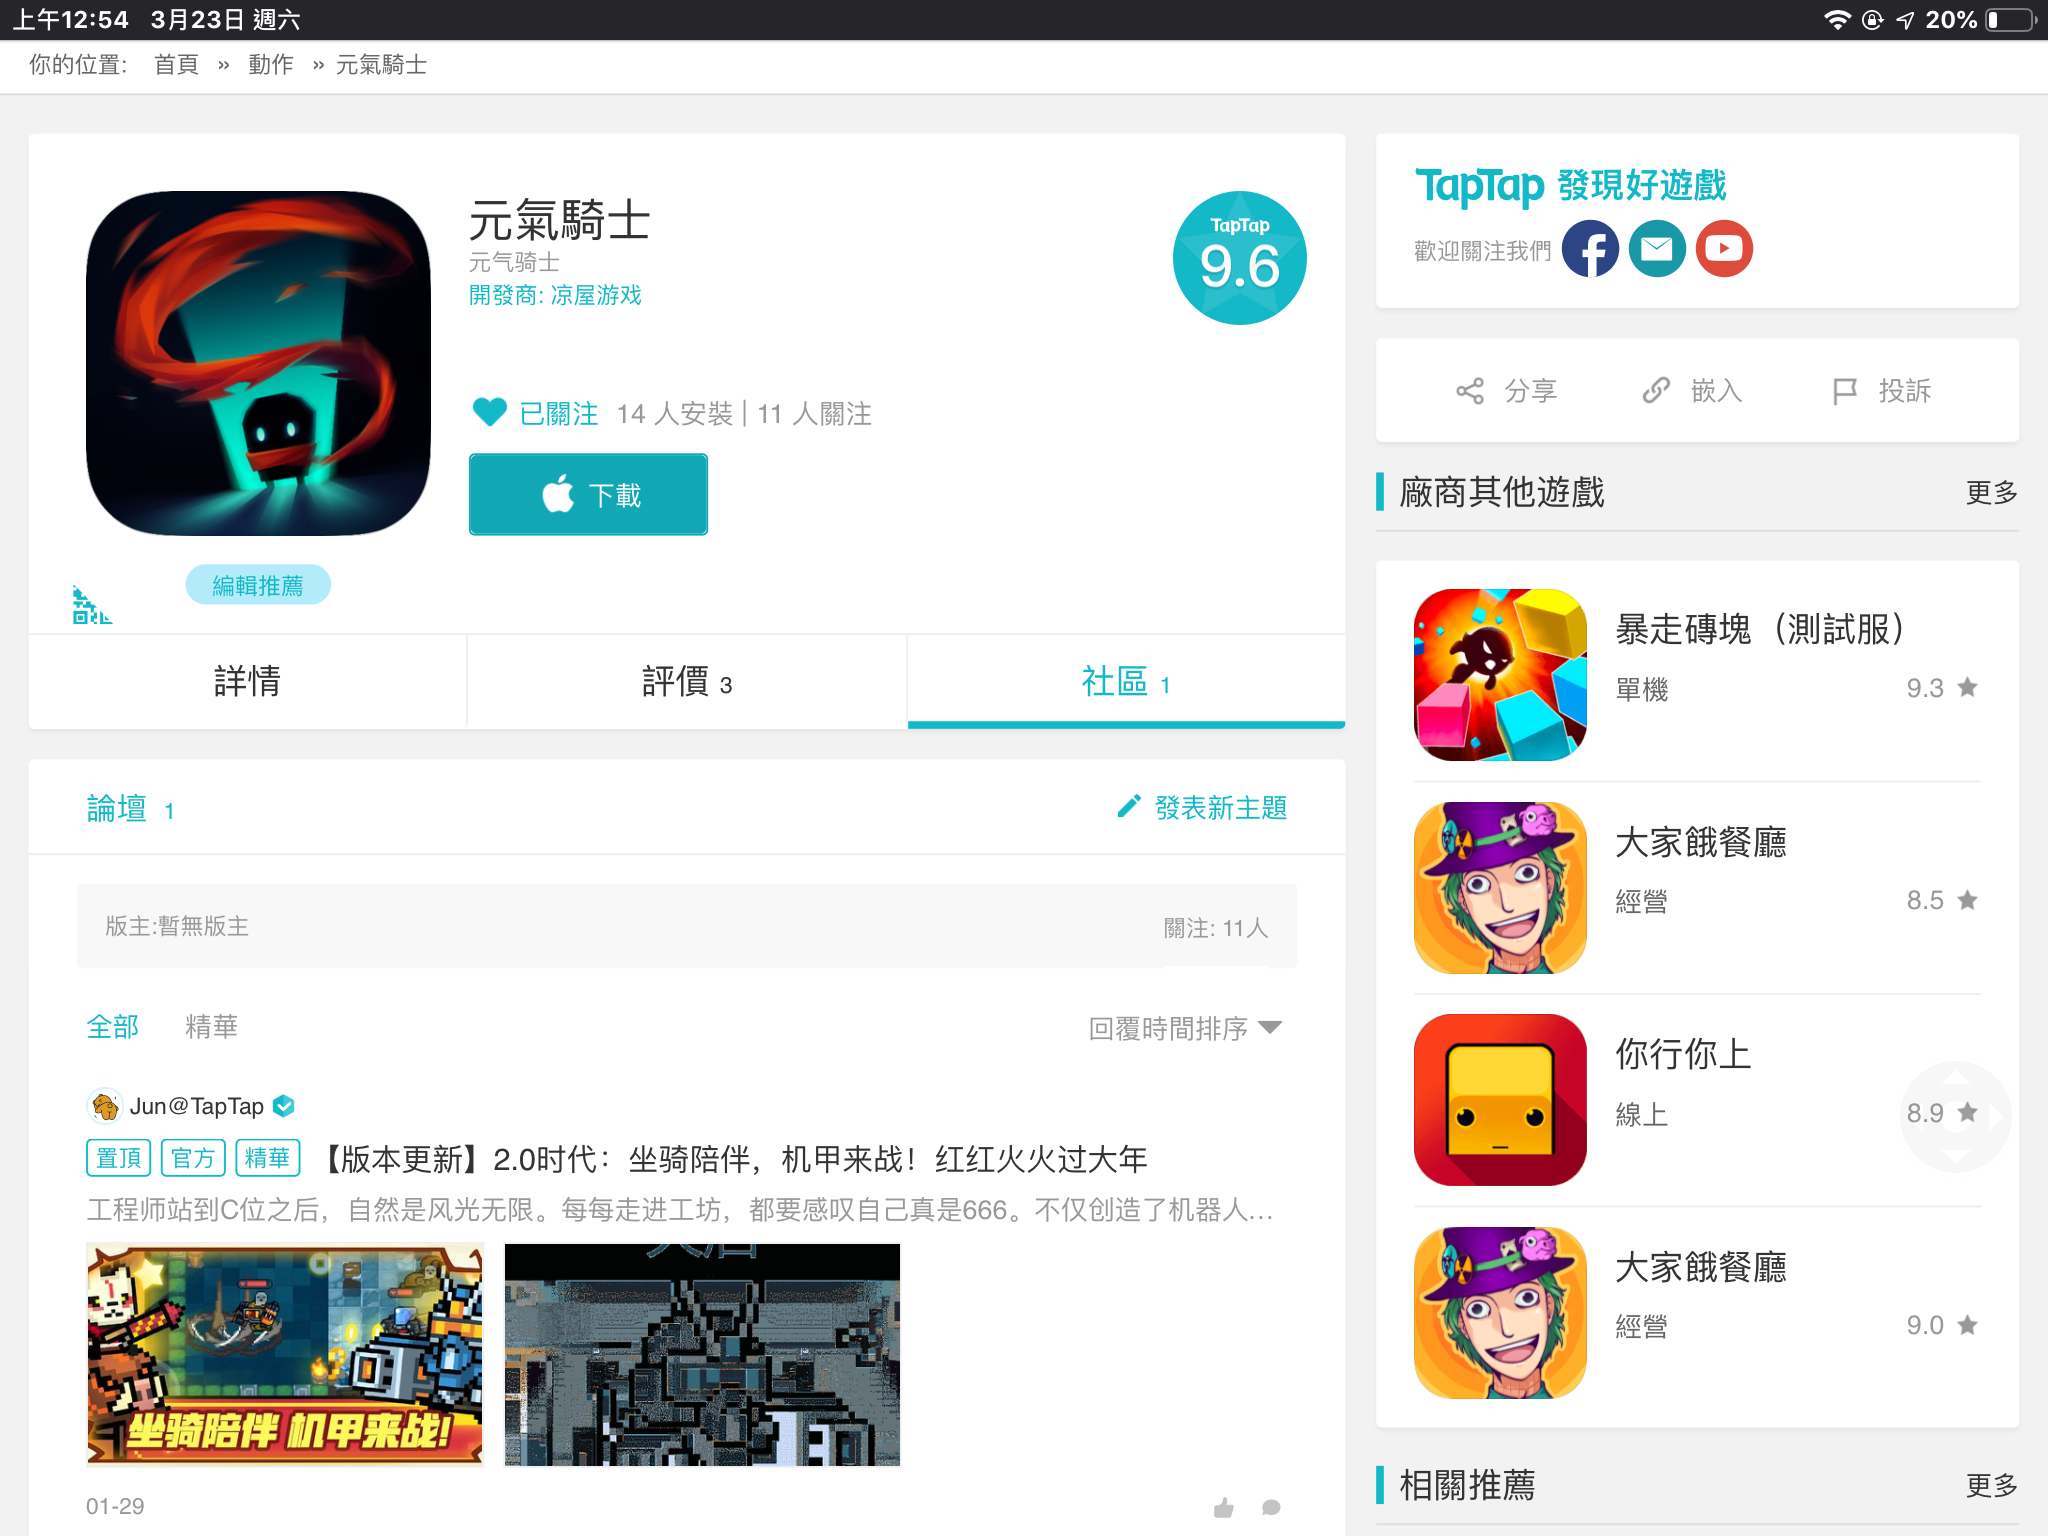Click the 下載 download button
The width and height of the screenshot is (2048, 1536).
point(588,495)
